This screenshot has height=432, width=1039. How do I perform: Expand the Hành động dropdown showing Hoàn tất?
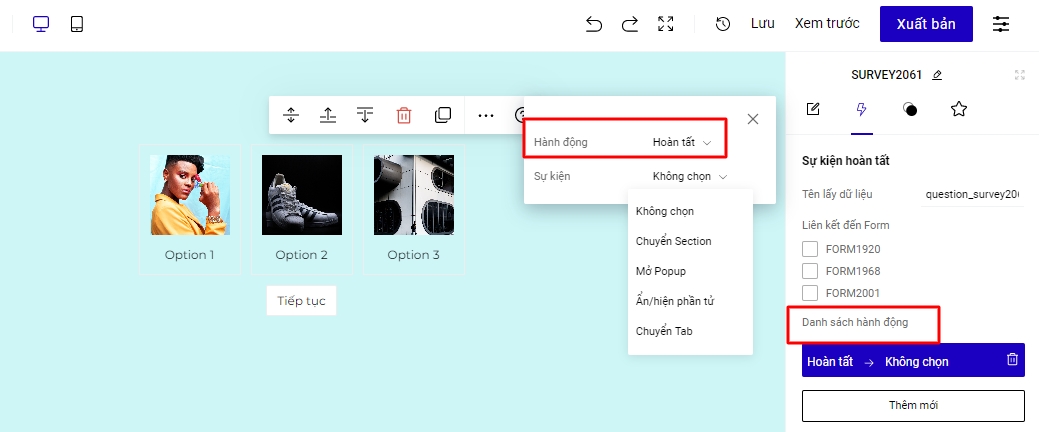(x=682, y=142)
